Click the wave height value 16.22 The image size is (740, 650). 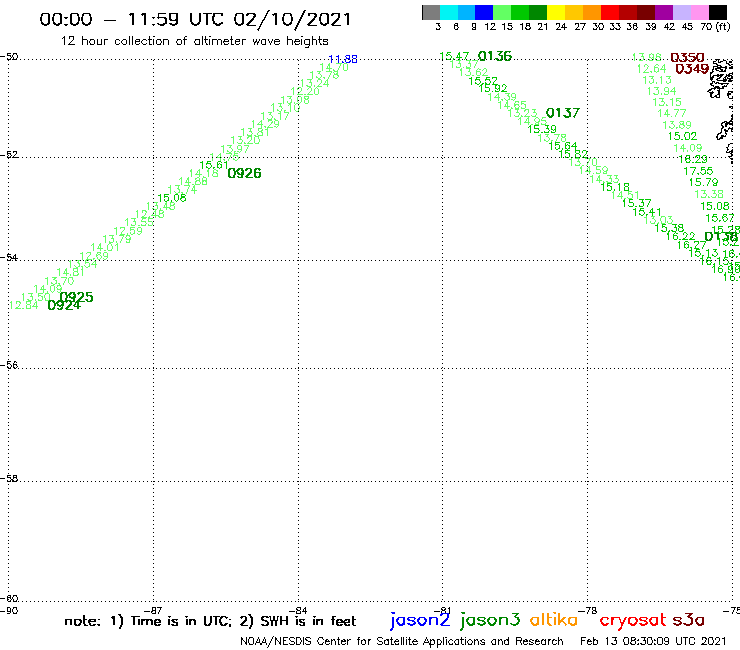click(x=681, y=236)
